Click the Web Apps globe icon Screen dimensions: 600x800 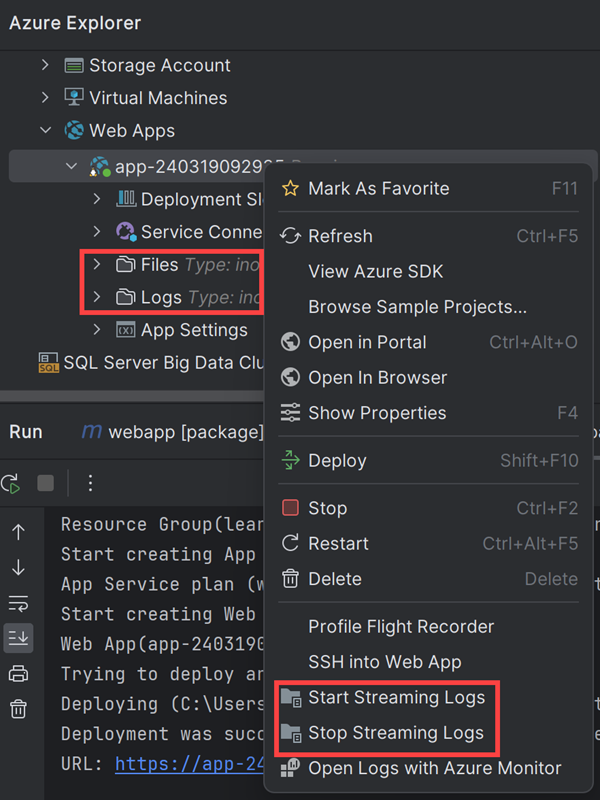pyautogui.click(x=74, y=131)
